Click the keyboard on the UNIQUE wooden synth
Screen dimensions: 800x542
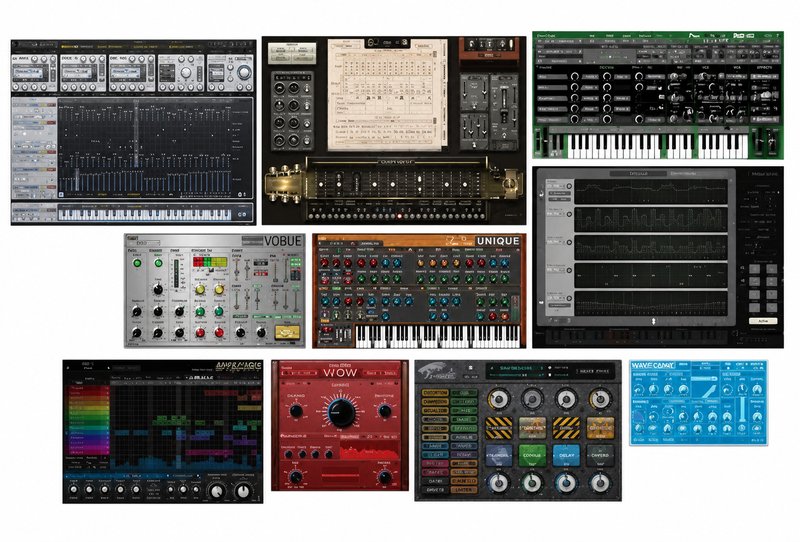coord(437,336)
